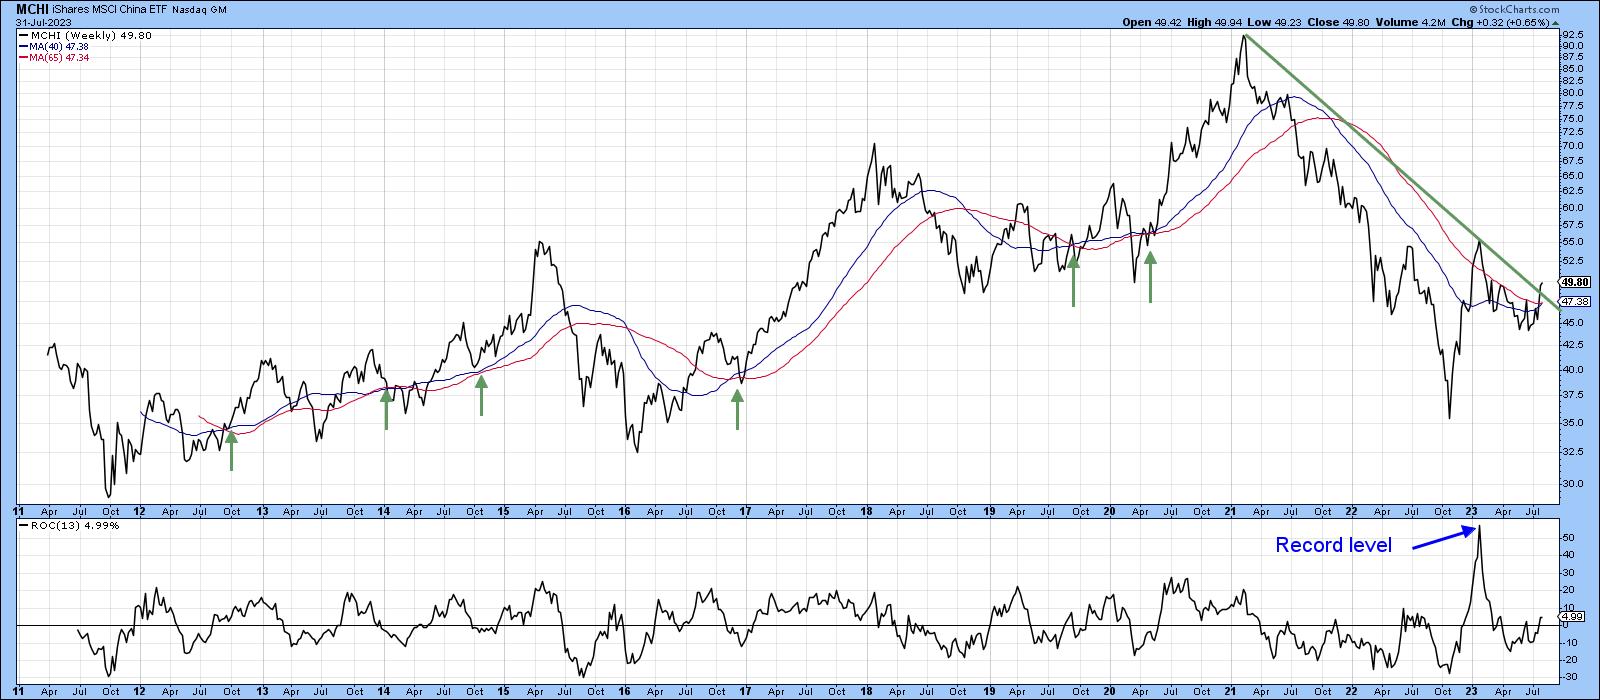The width and height of the screenshot is (1600, 700).
Task: Click the green arrow near October 2012
Action: [x=231, y=447]
